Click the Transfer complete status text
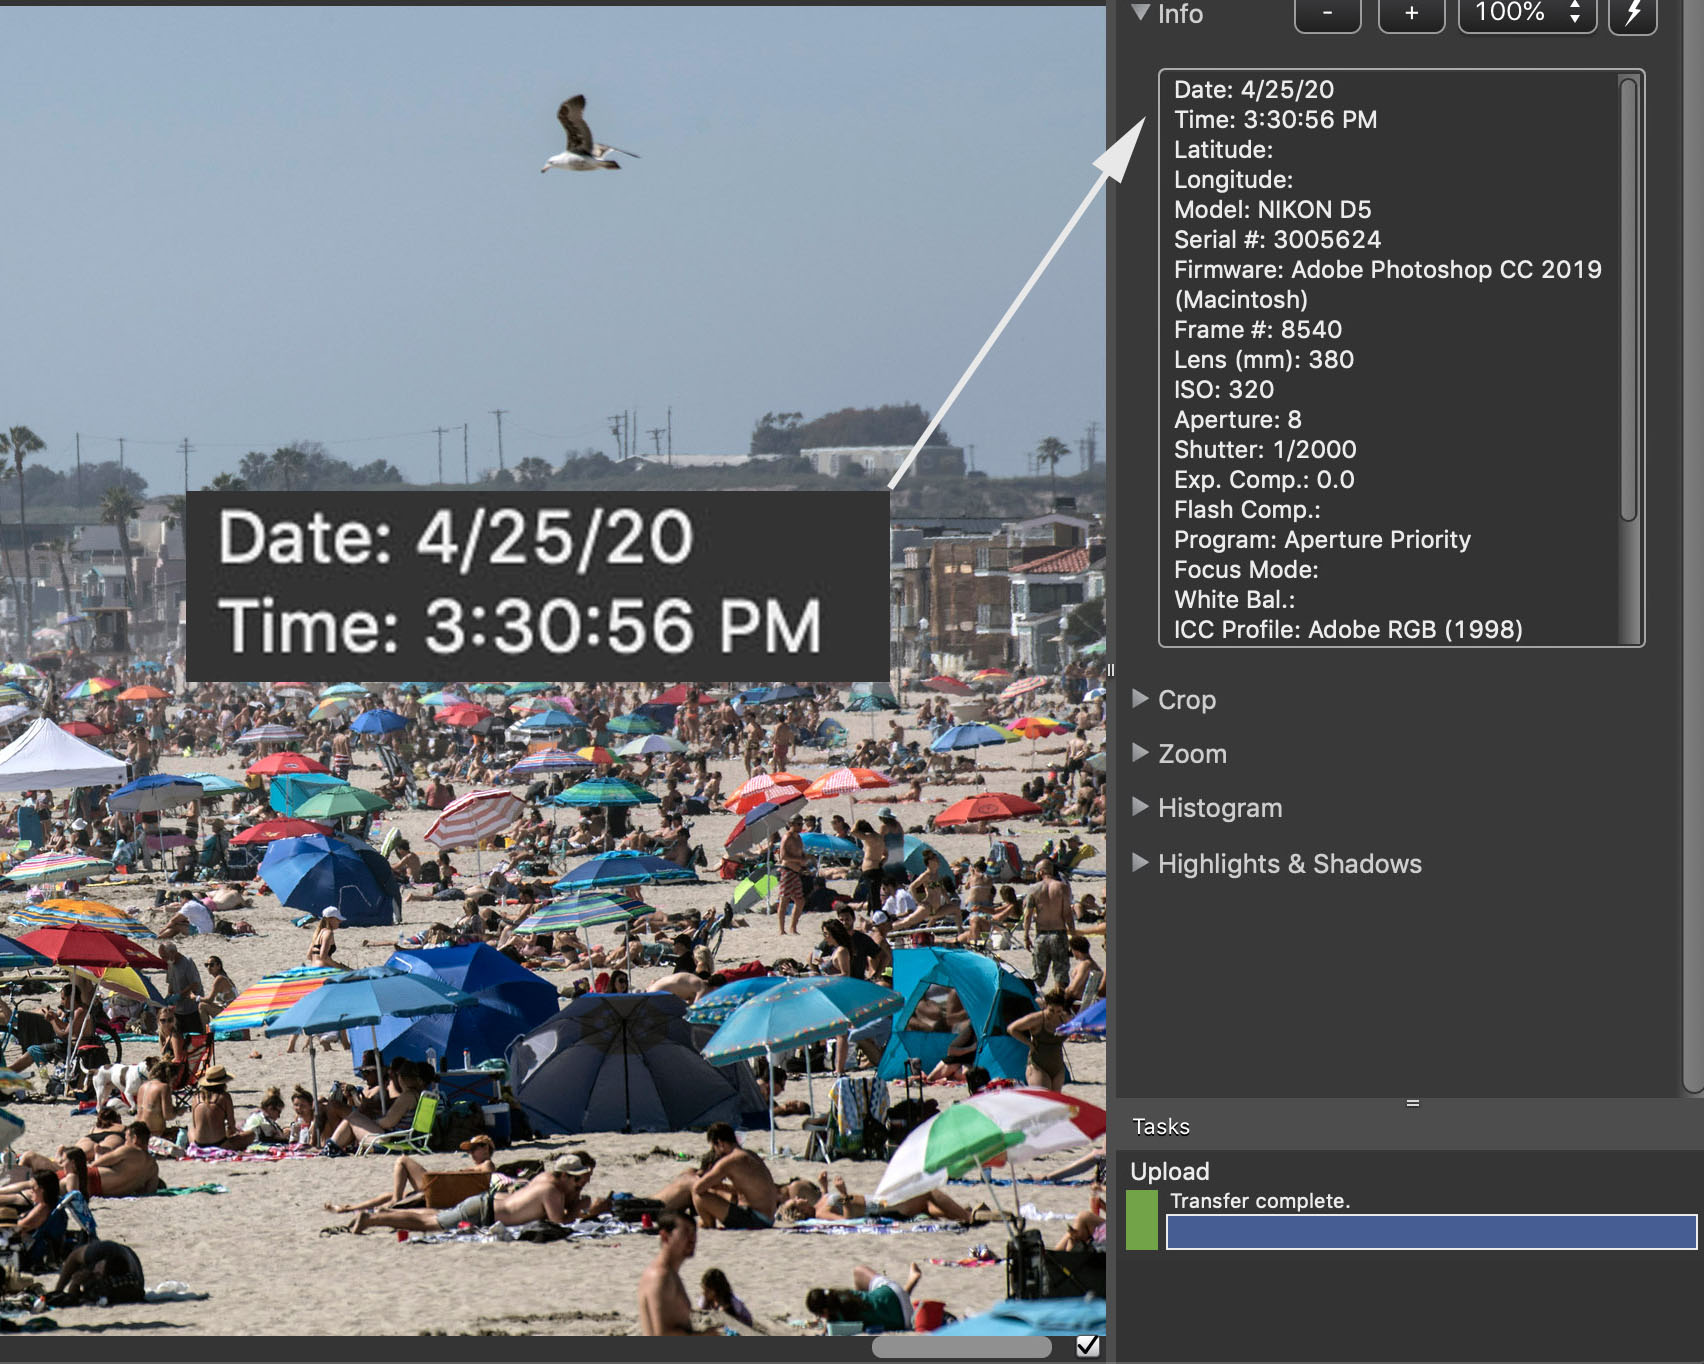Viewport: 1704px width, 1364px height. 1258,1201
